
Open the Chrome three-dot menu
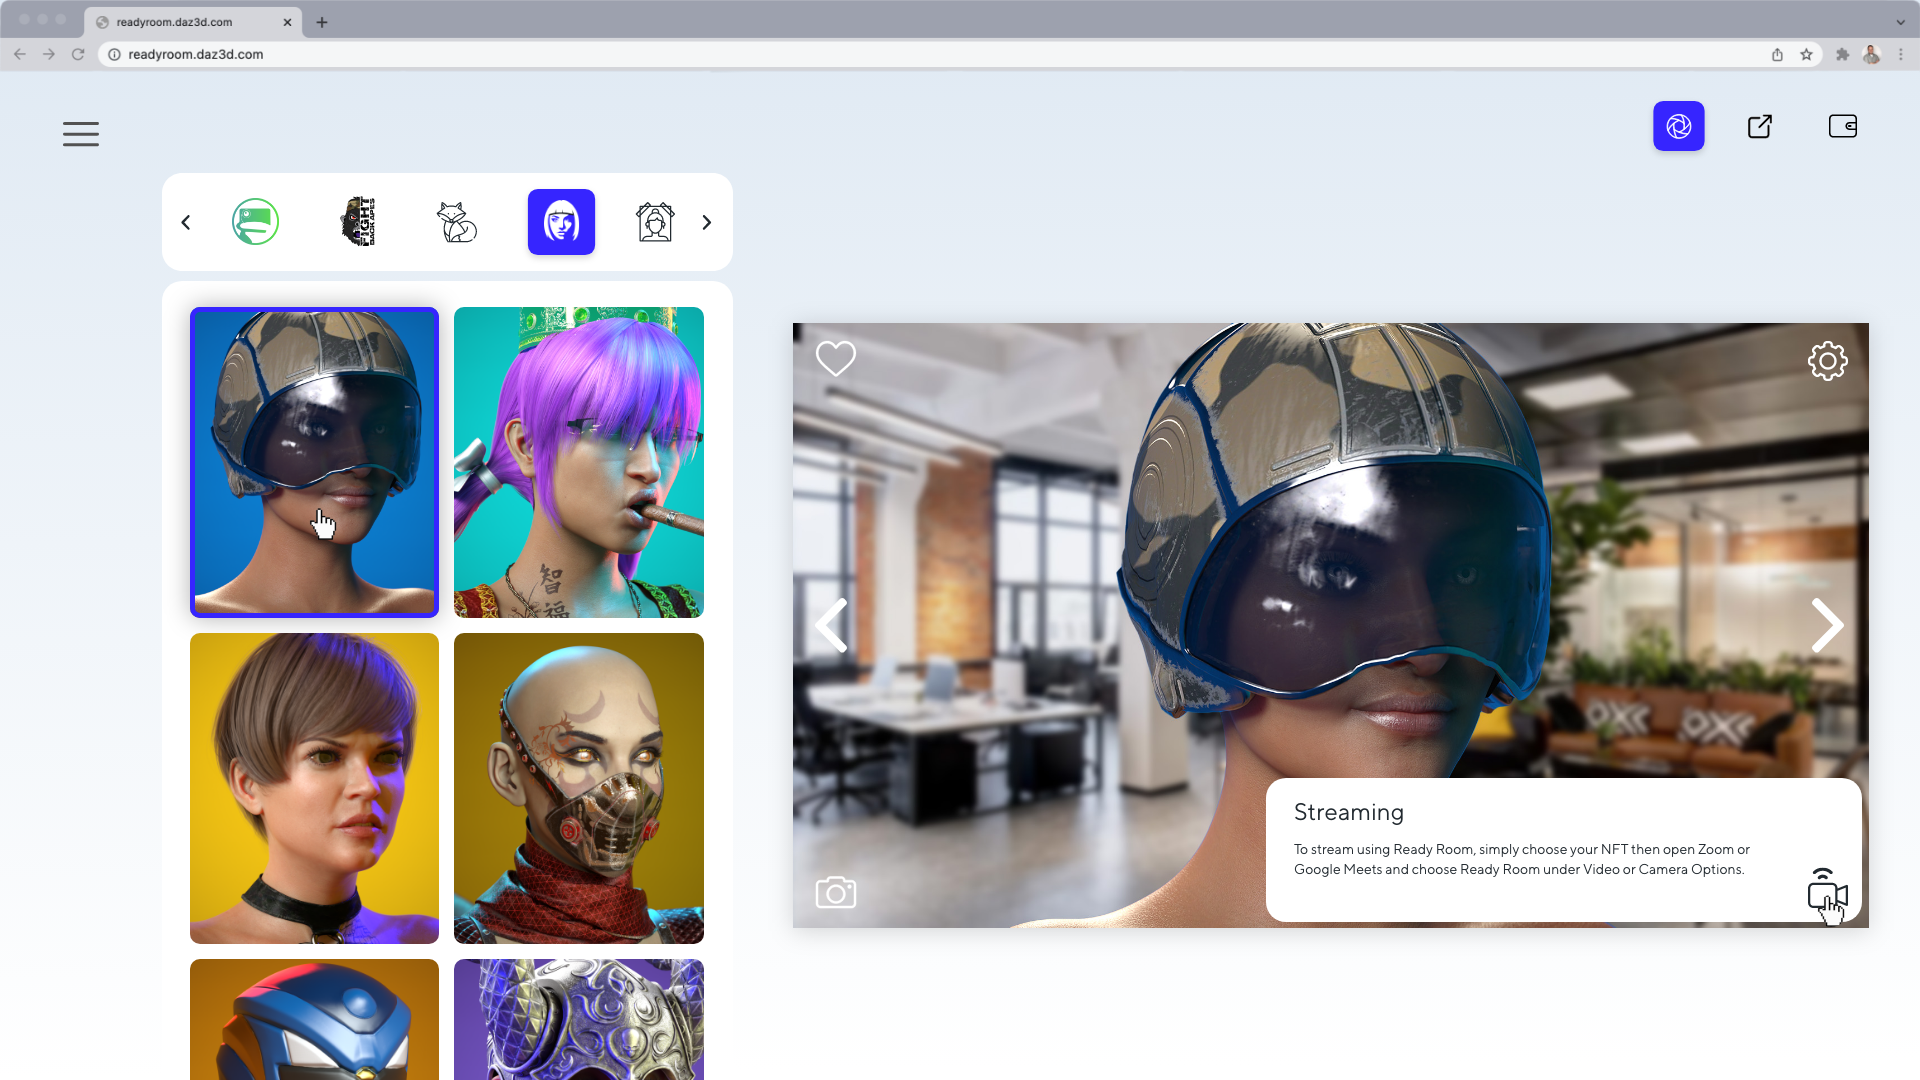1900,54
